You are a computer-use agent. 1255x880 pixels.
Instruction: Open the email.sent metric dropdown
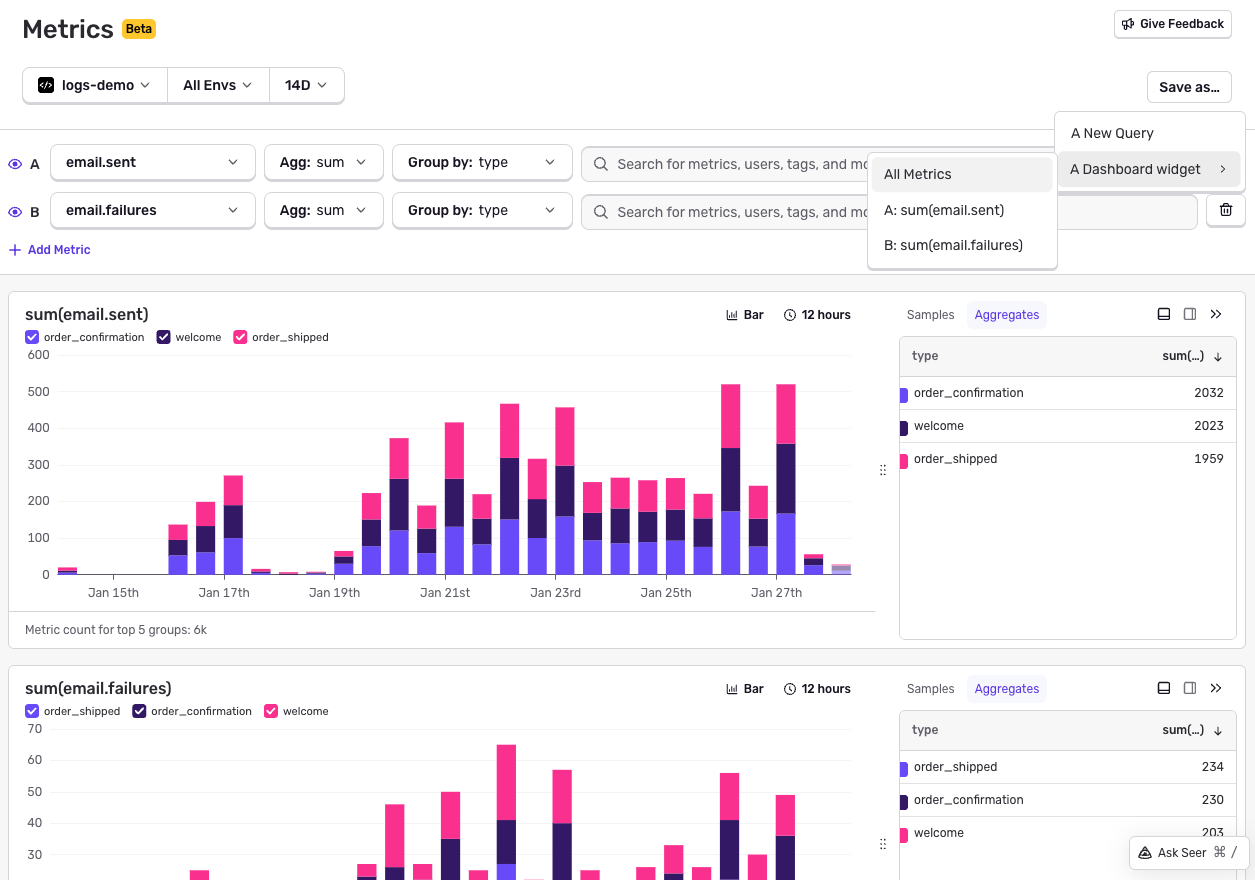tap(152, 162)
